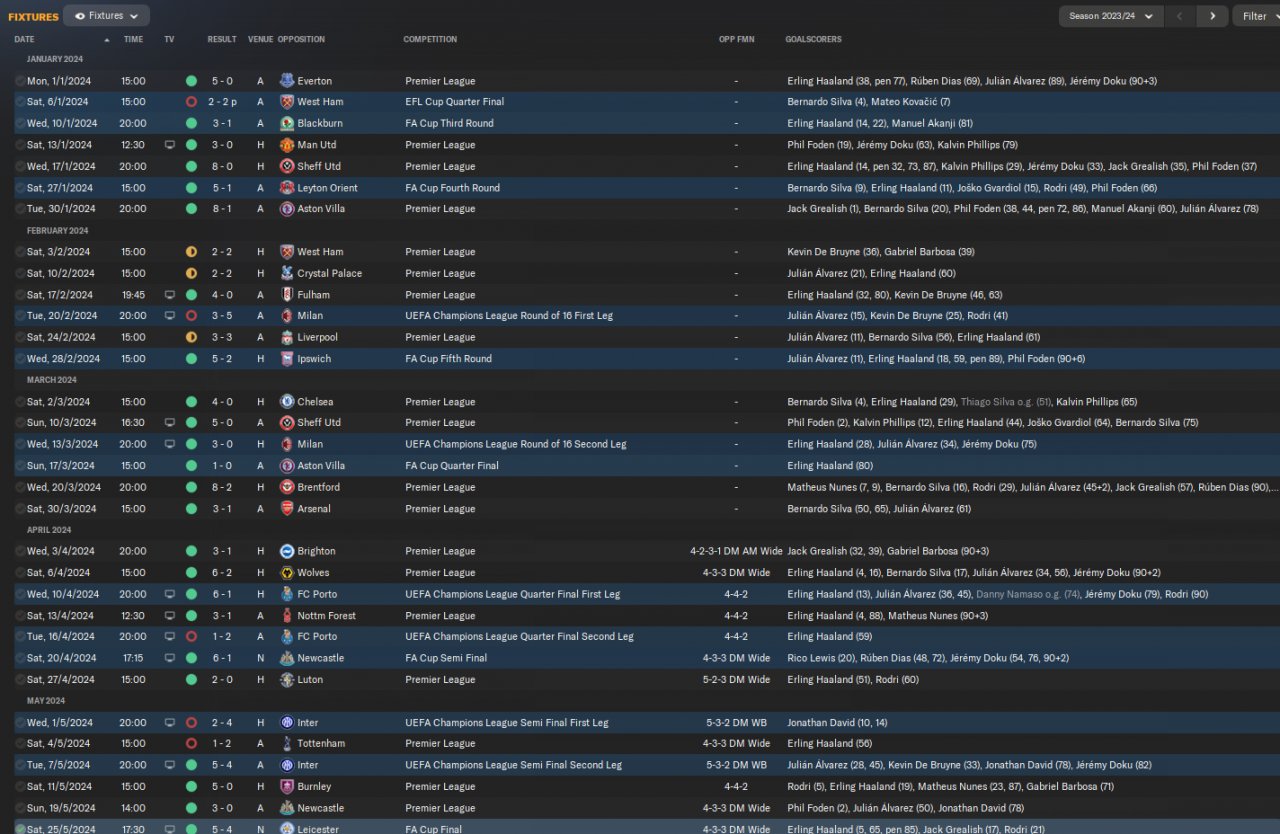Click the Crystal Palace club badge

click(x=287, y=273)
